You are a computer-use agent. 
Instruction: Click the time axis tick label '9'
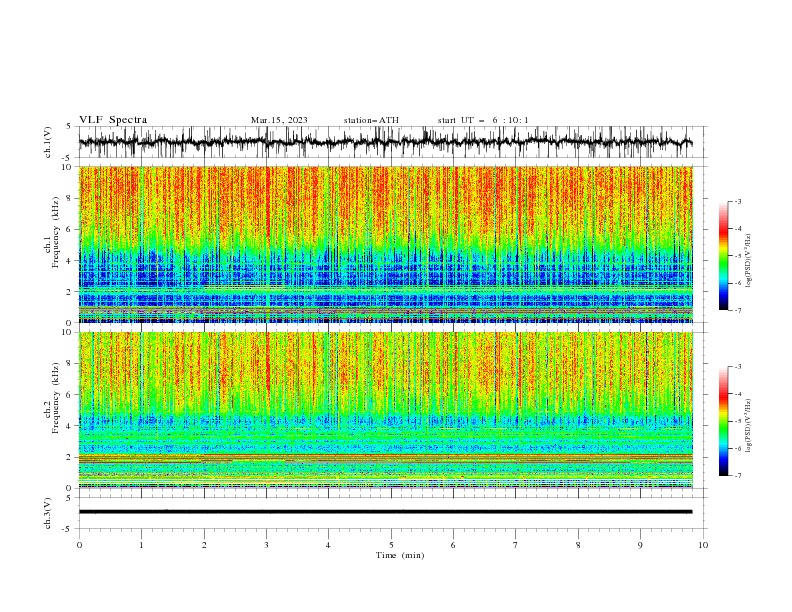click(640, 545)
